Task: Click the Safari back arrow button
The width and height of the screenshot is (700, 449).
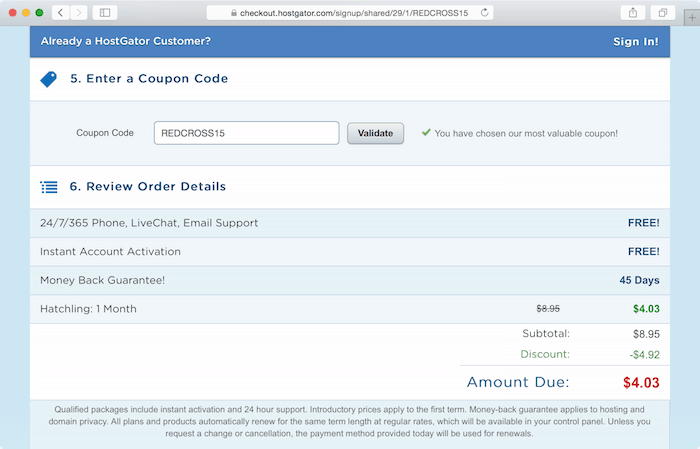Action: tap(61, 12)
